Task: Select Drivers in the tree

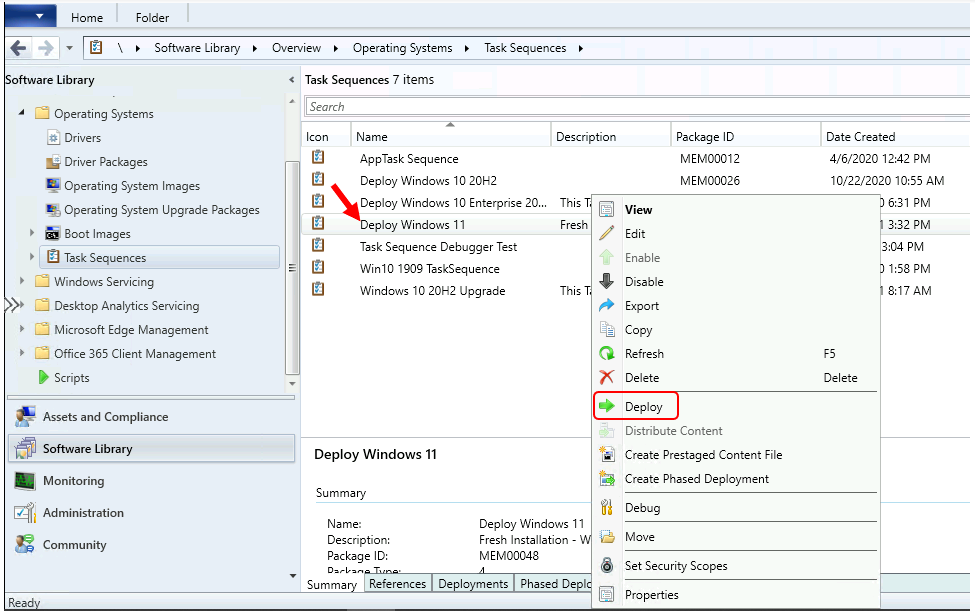Action: 82,137
